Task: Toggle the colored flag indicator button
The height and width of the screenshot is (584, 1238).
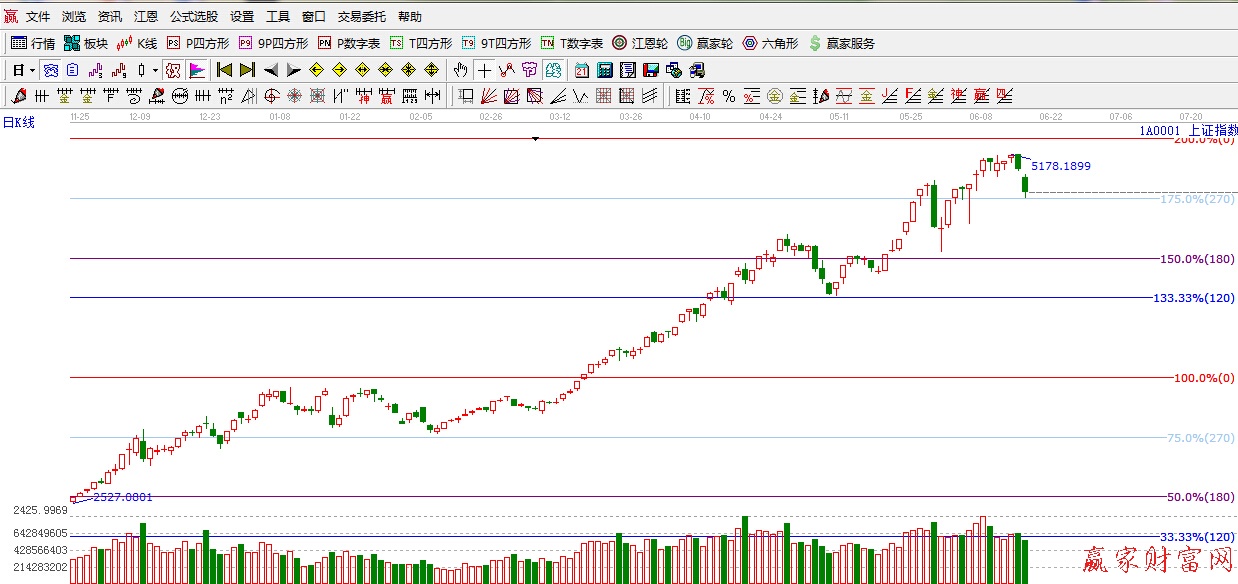Action: point(197,70)
